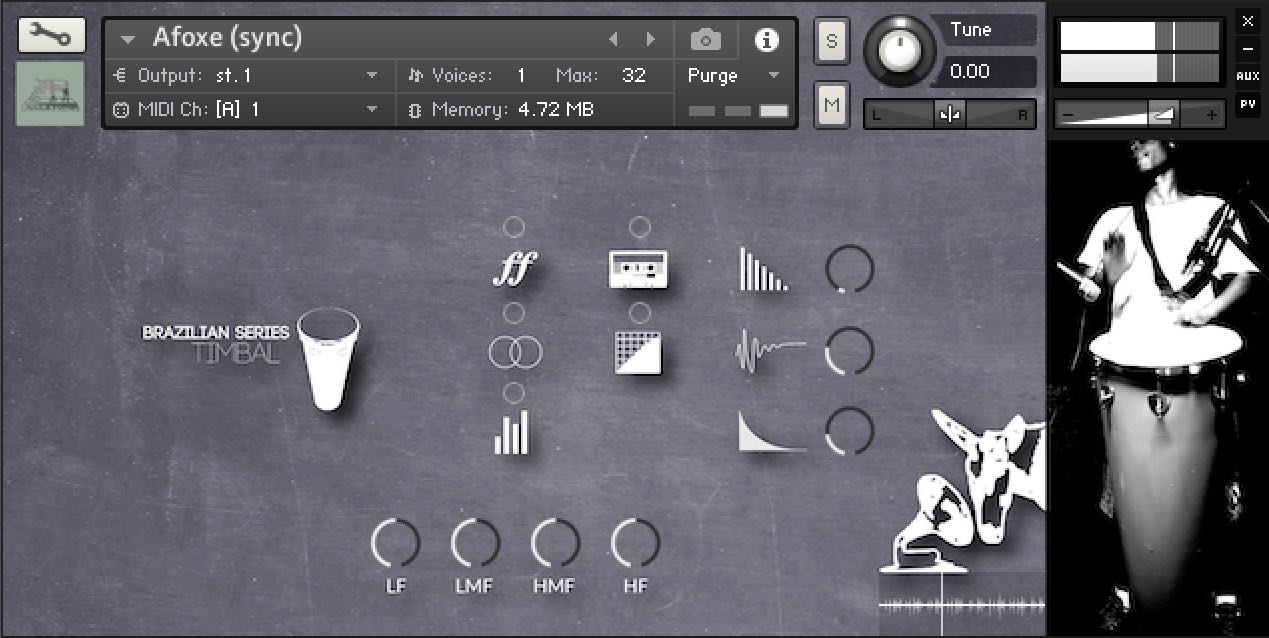Adjust the LMF EQ knob
Screen dimensions: 1269x638
(475, 543)
